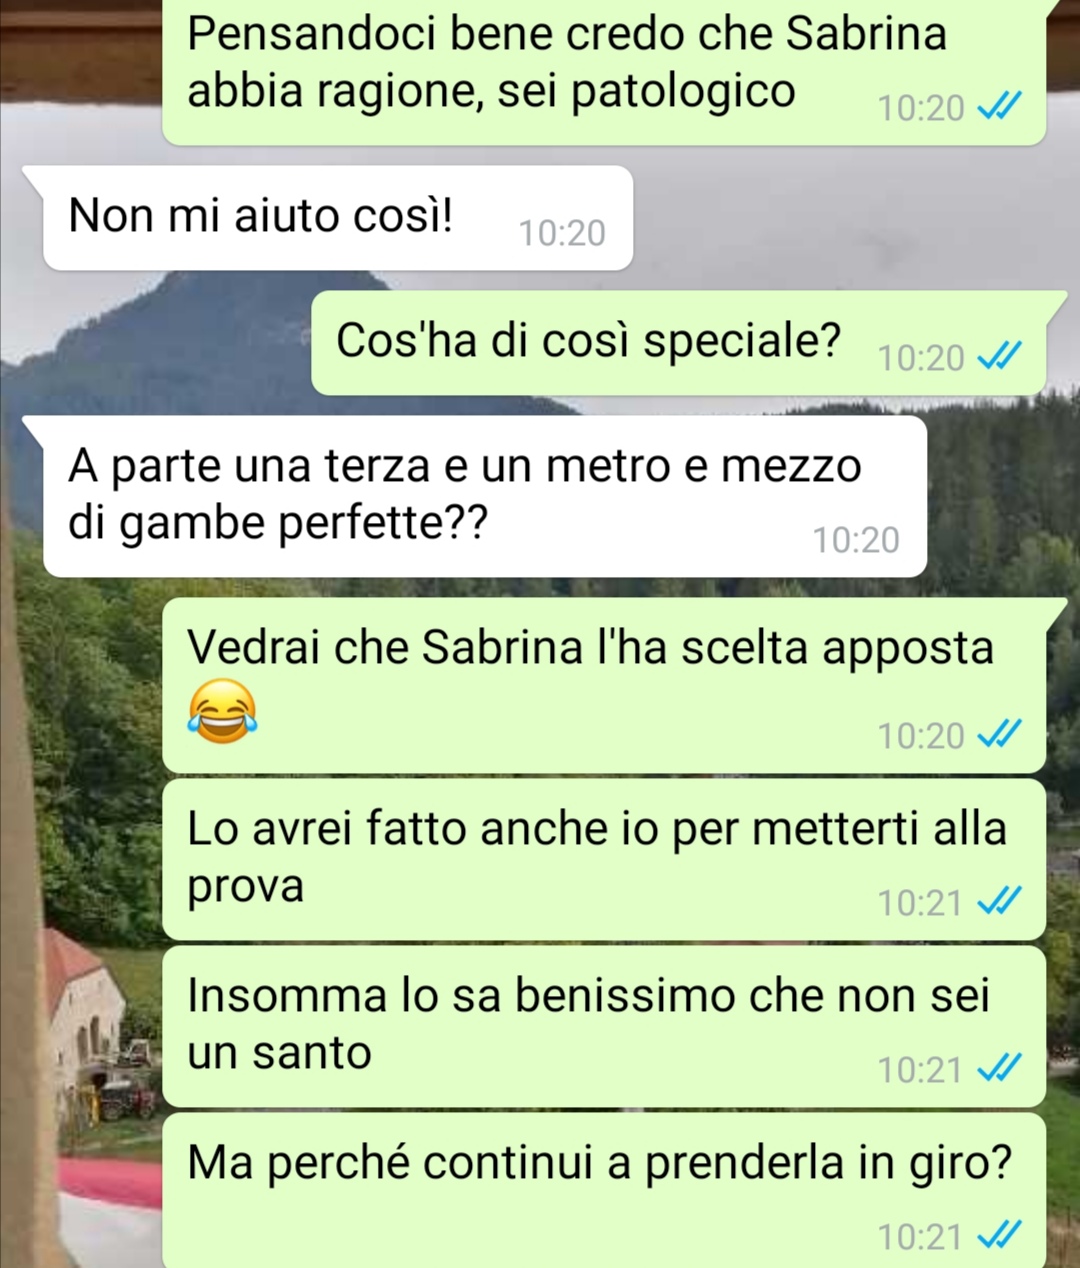This screenshot has height=1268, width=1080.
Task: Select 'Insomma lo sa benissimo' message bubble
Action: click(x=604, y=1028)
